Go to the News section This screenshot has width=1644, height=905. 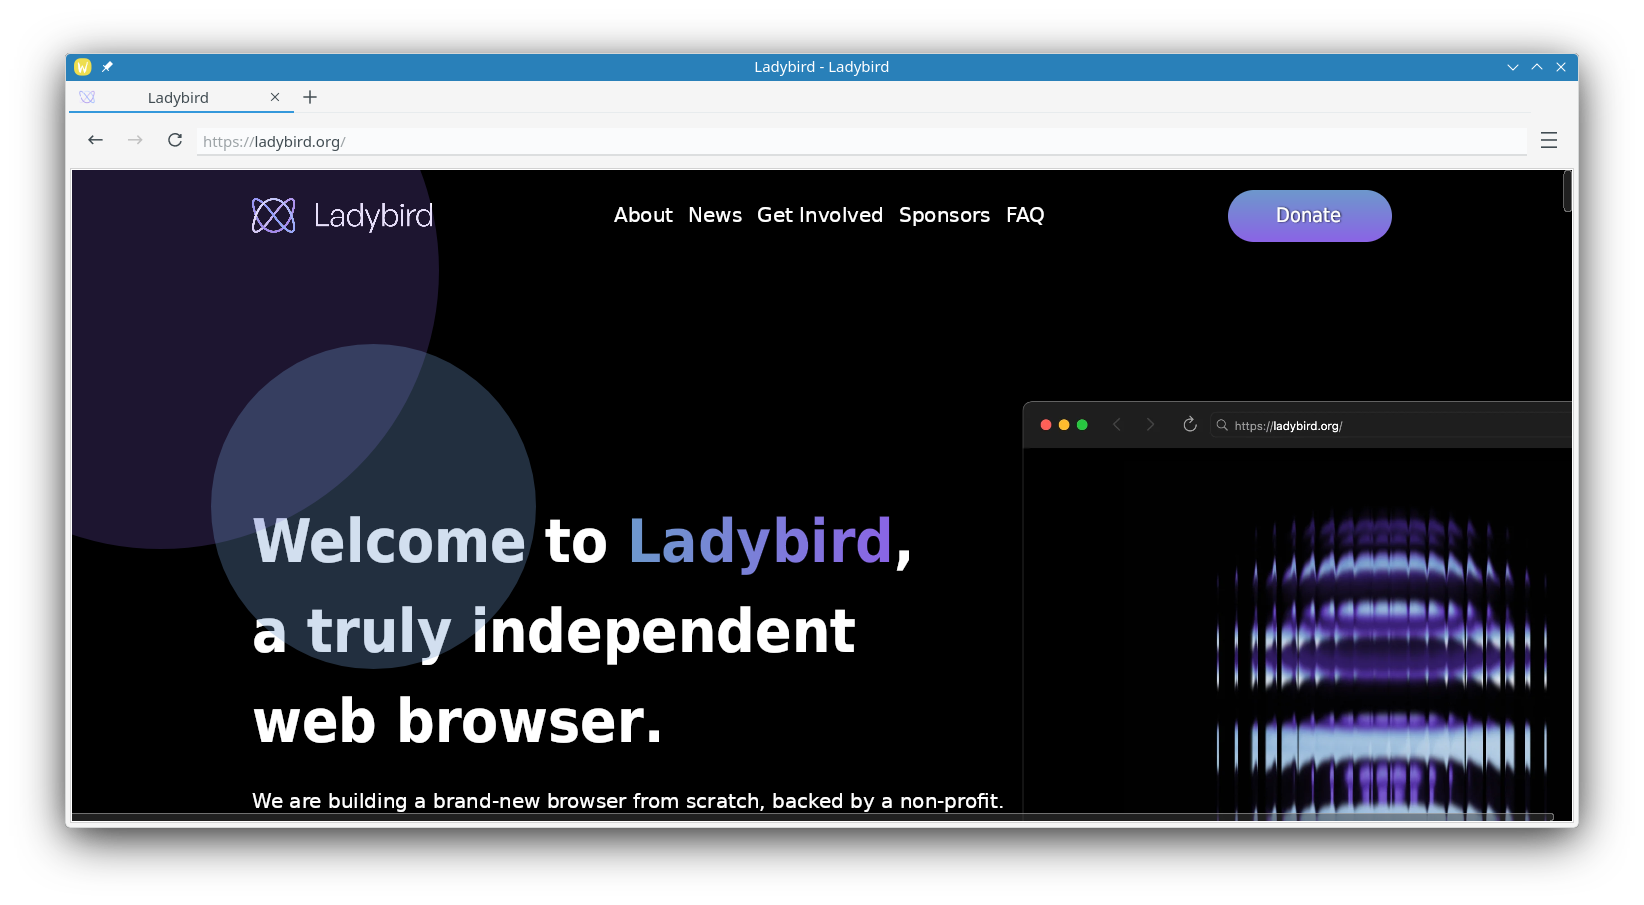point(715,215)
